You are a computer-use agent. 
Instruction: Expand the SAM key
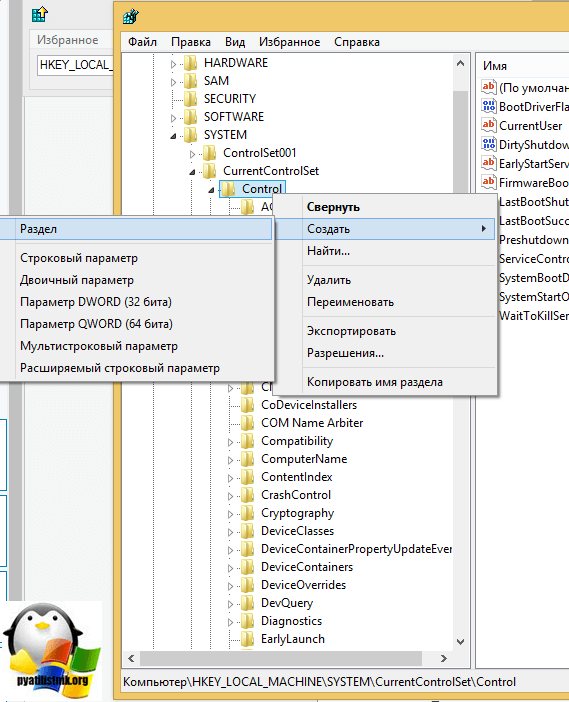point(173,82)
